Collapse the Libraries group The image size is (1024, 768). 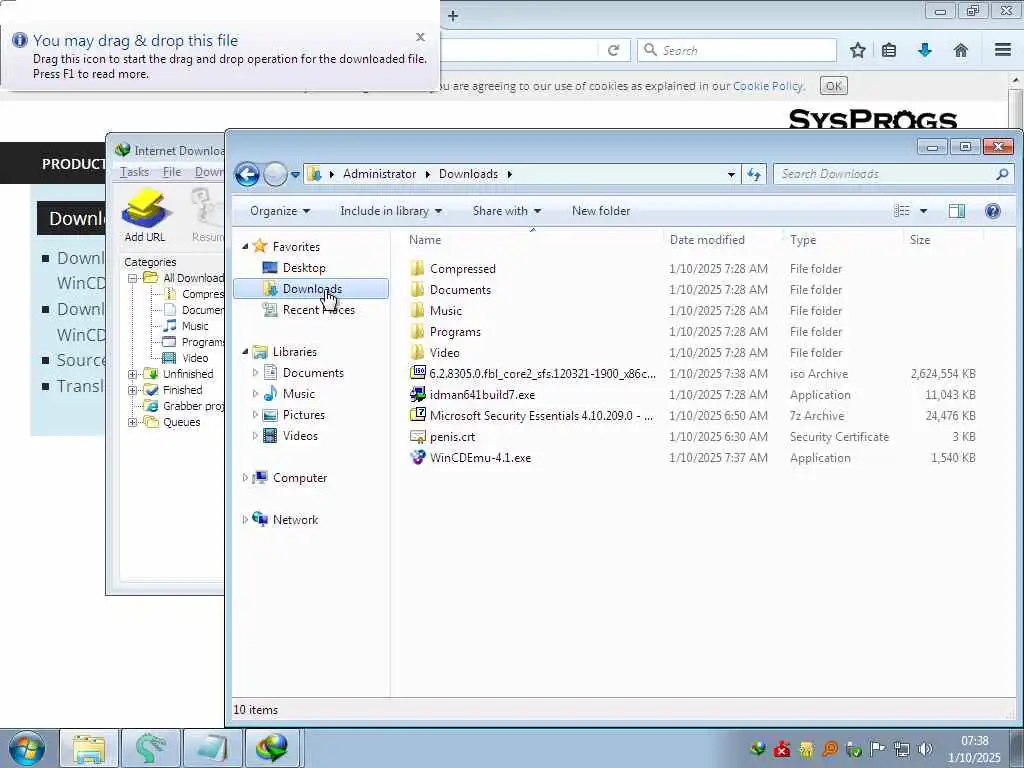coord(246,352)
